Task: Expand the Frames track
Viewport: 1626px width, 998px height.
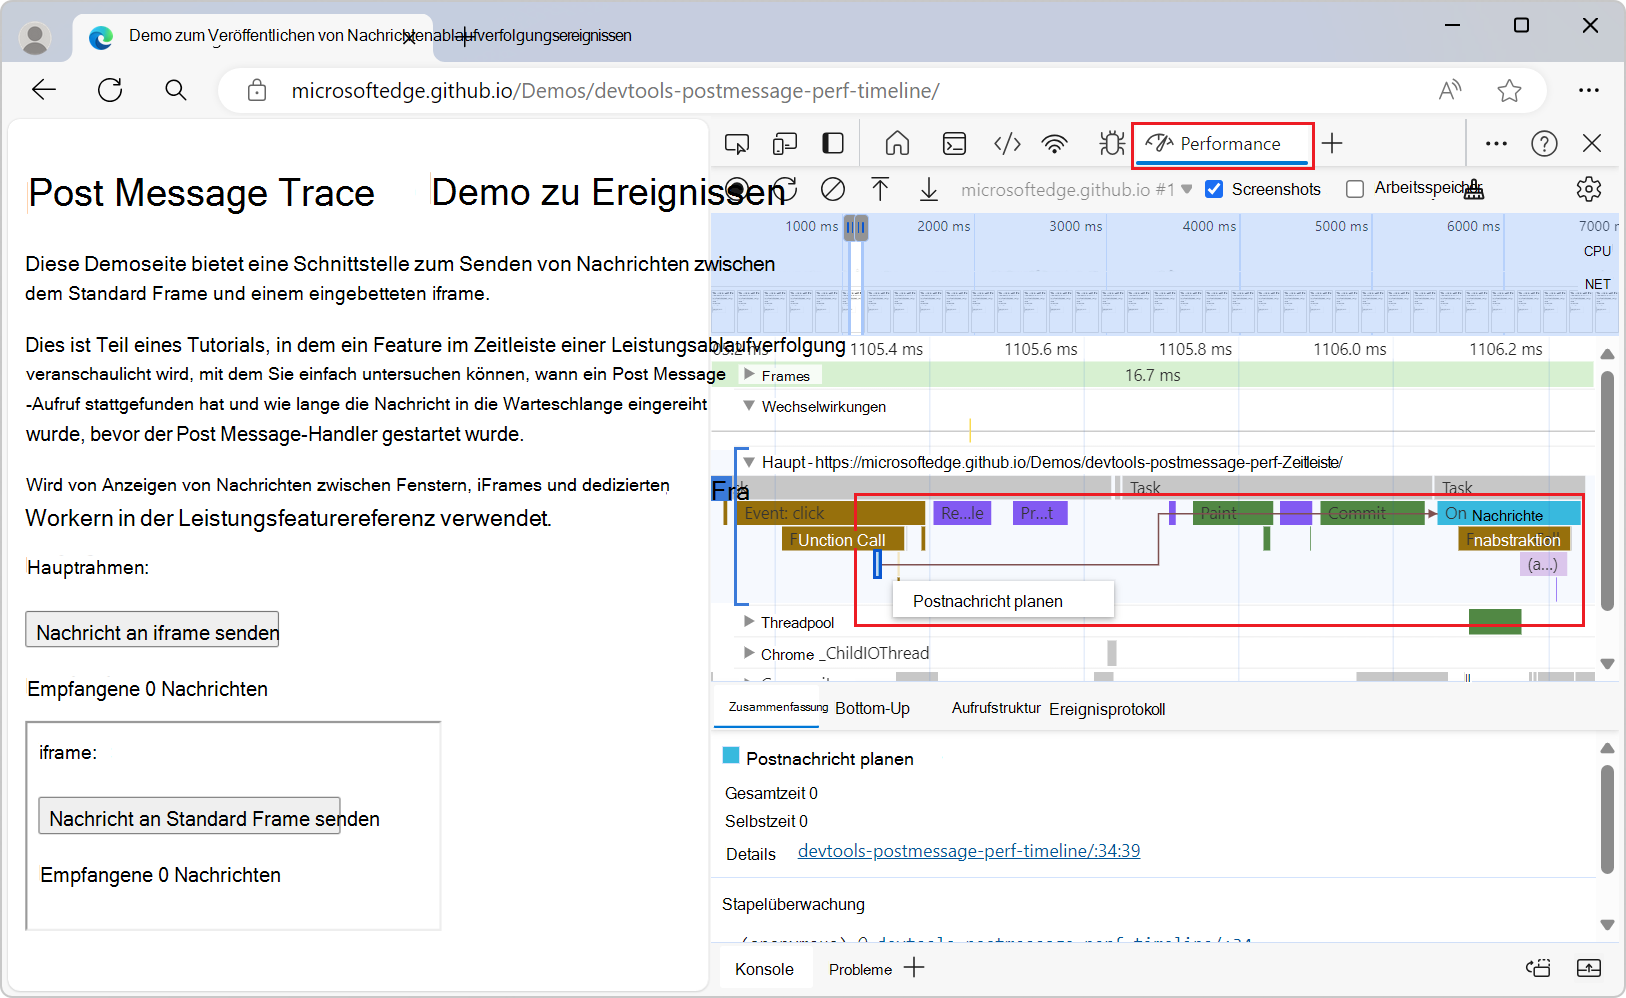Action: coord(749,375)
